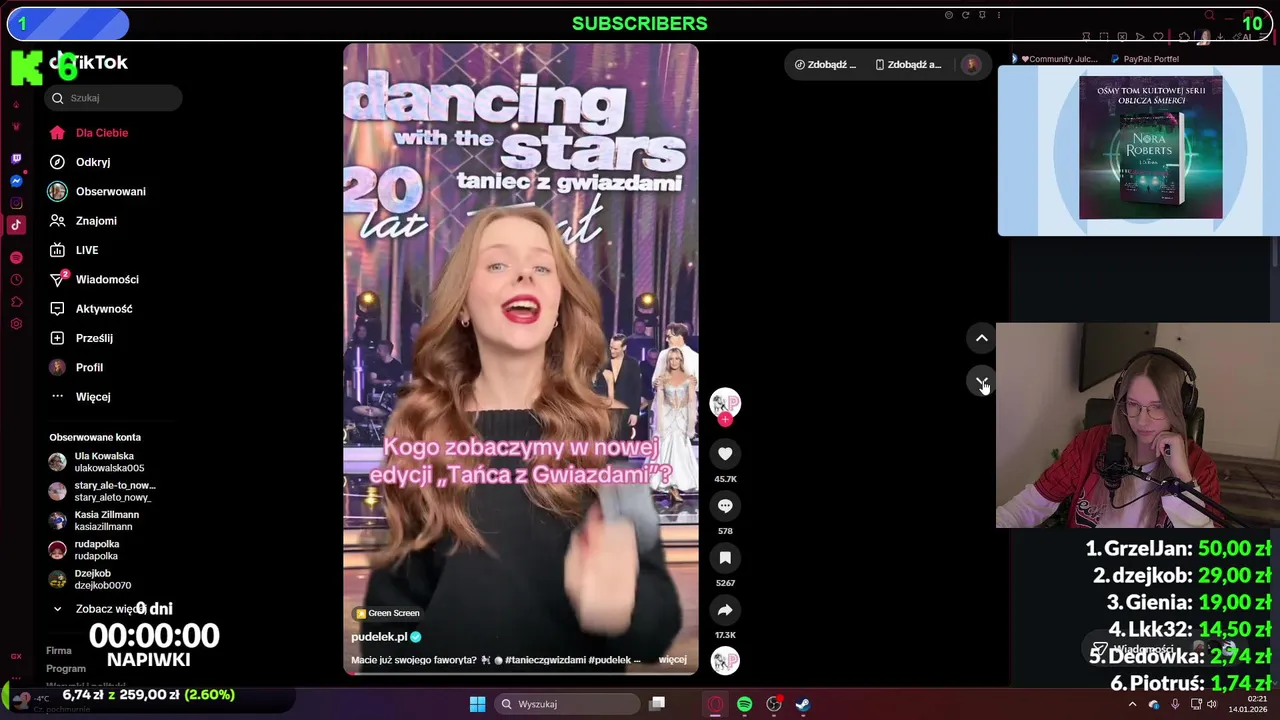1280x720 pixels.
Task: Open Messenger in the browser sidebar
Action: 16,181
